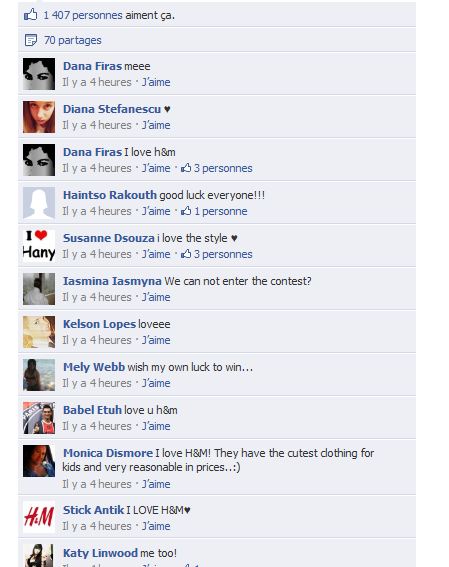Click J'aime under Iasmina Iasmyna's comment
Image resolution: width=449 pixels, height=567 pixels.
pyautogui.click(x=156, y=297)
